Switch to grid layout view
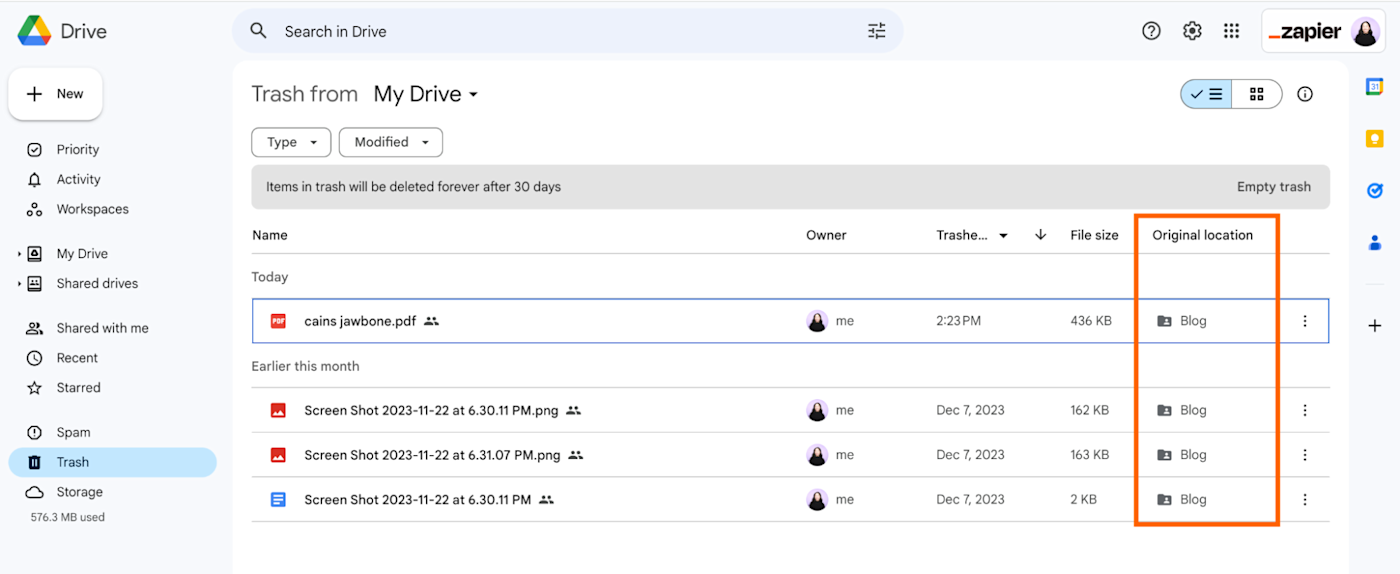This screenshot has width=1400, height=574. coord(1257,94)
